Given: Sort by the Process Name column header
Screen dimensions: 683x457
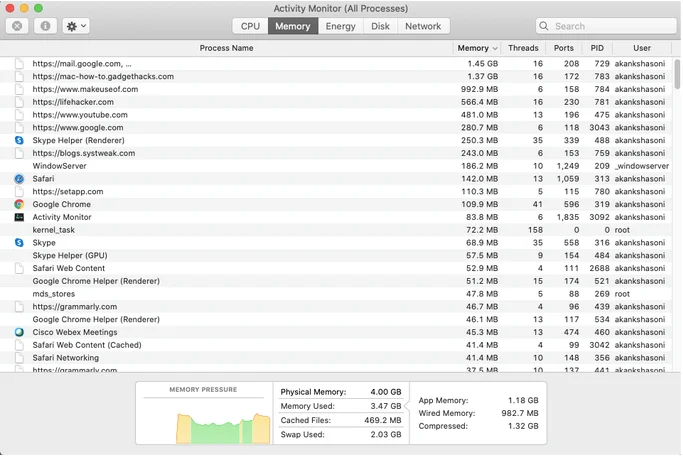Looking at the screenshot, I should [x=226, y=48].
